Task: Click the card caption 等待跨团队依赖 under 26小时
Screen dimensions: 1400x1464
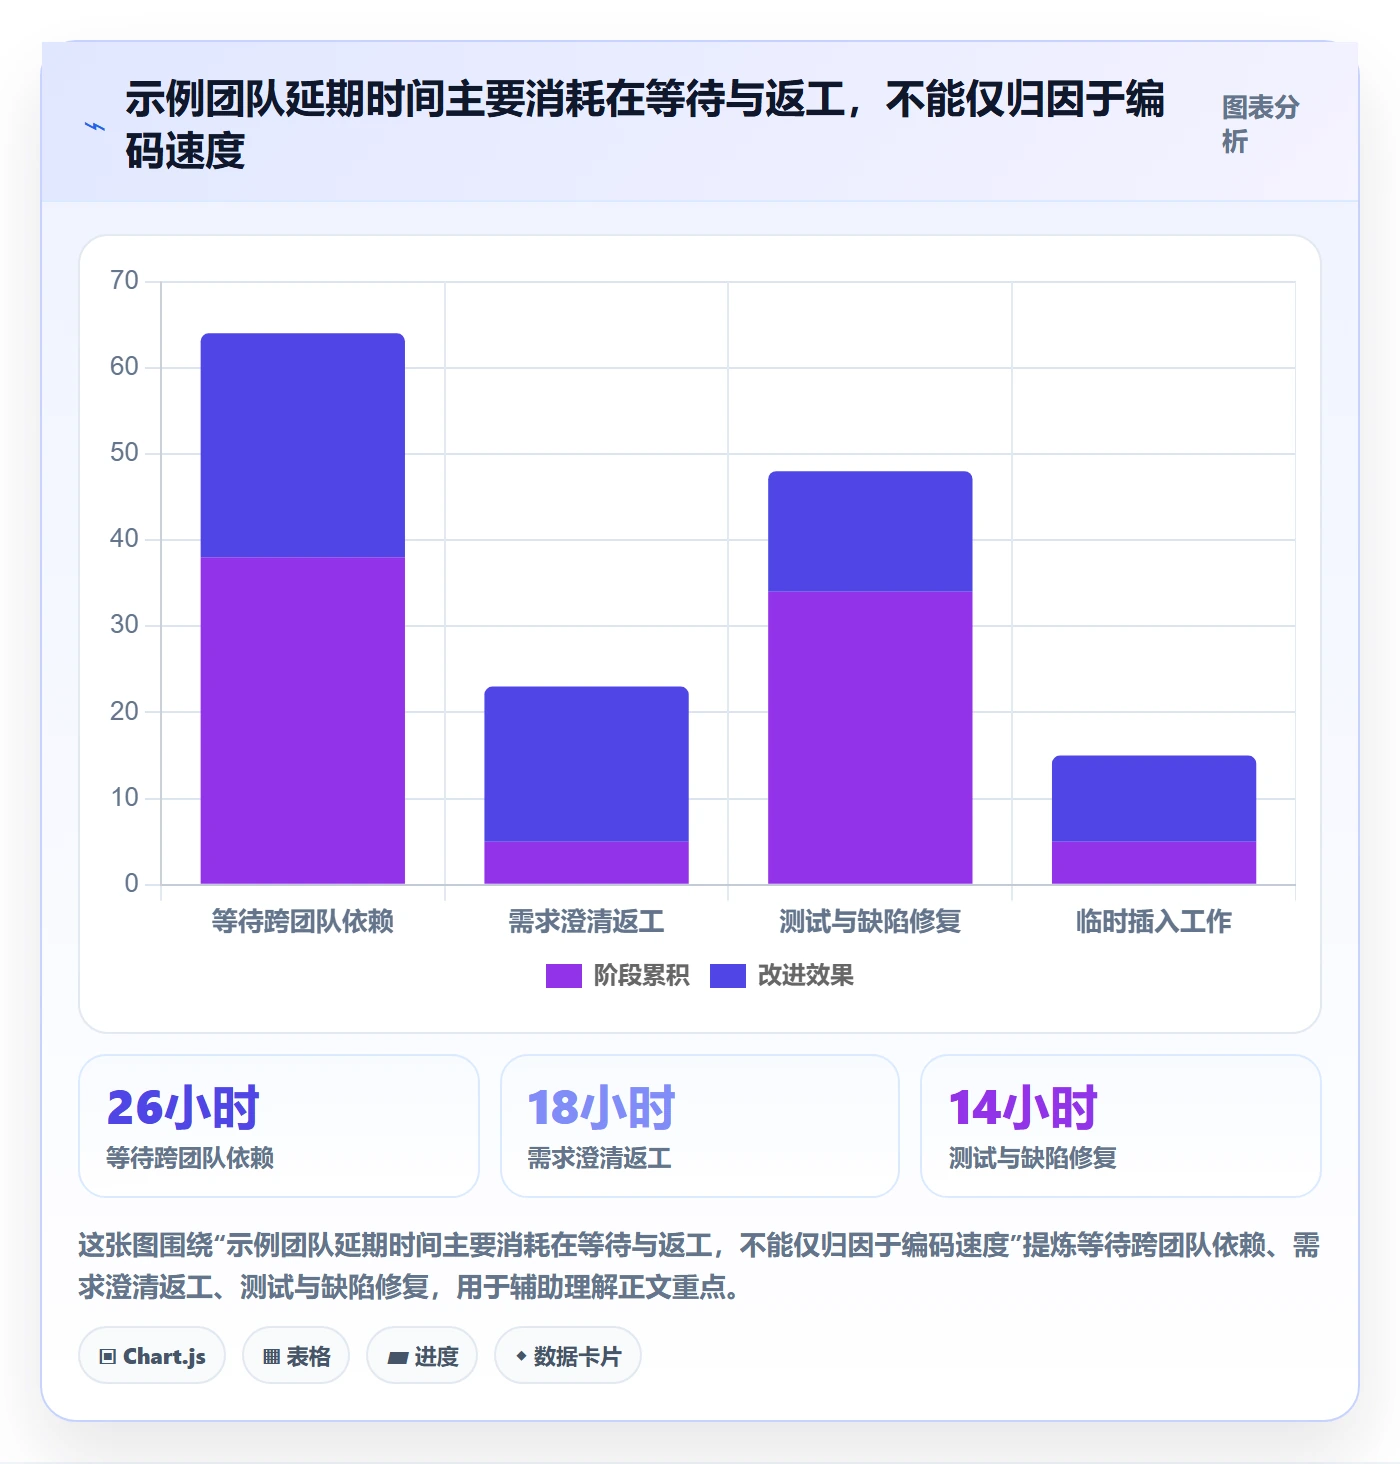Action: 190,1158
